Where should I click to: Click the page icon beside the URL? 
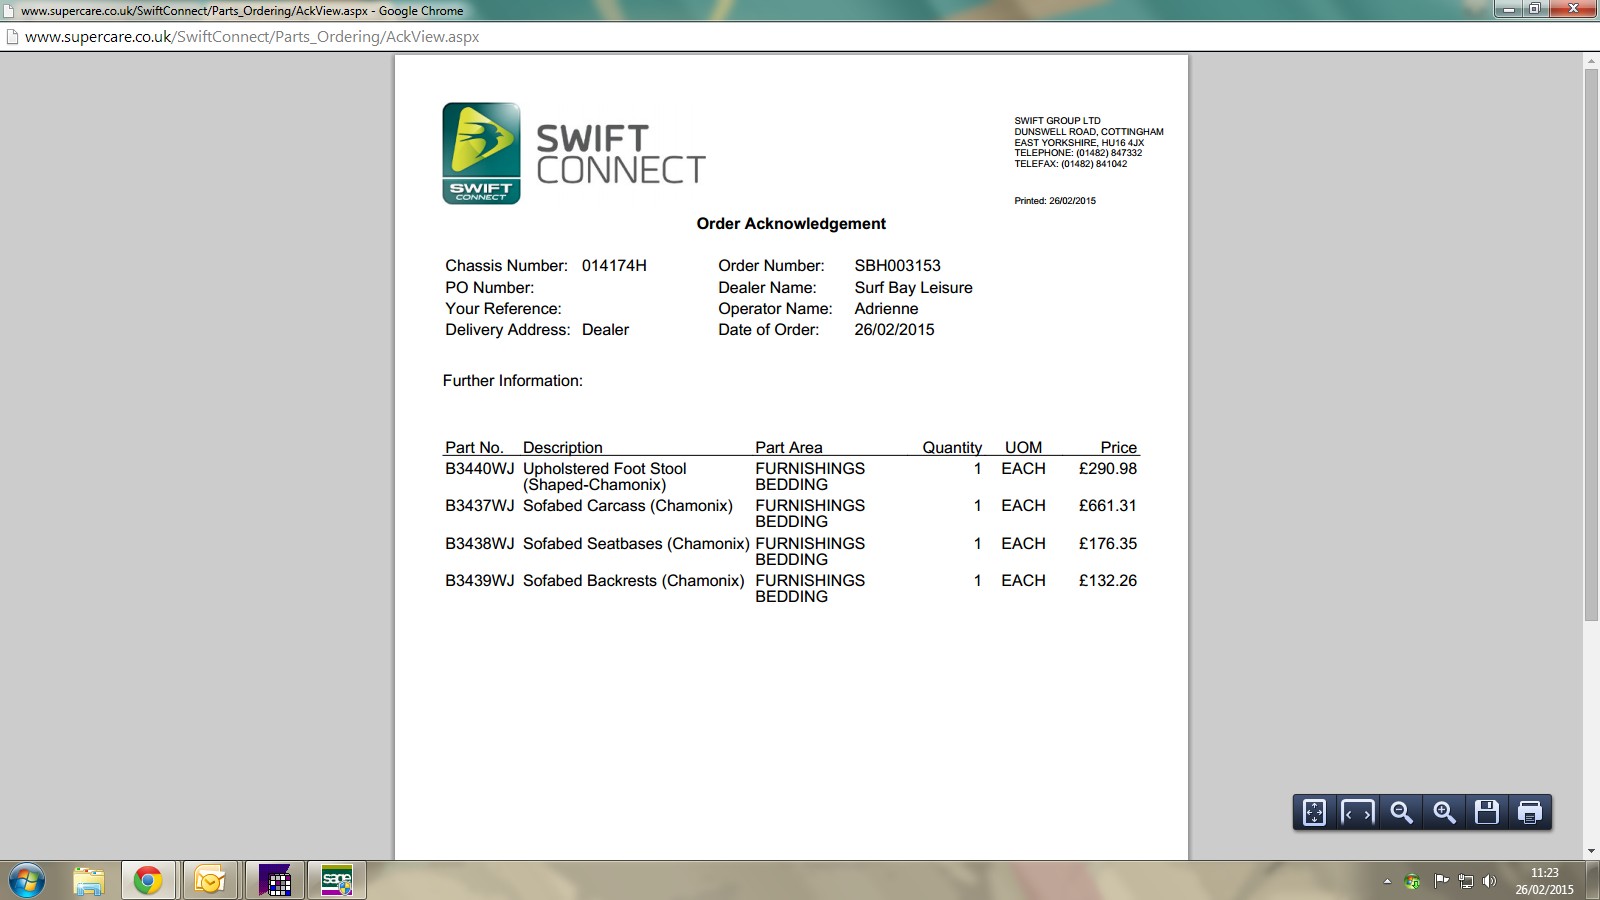(12, 37)
